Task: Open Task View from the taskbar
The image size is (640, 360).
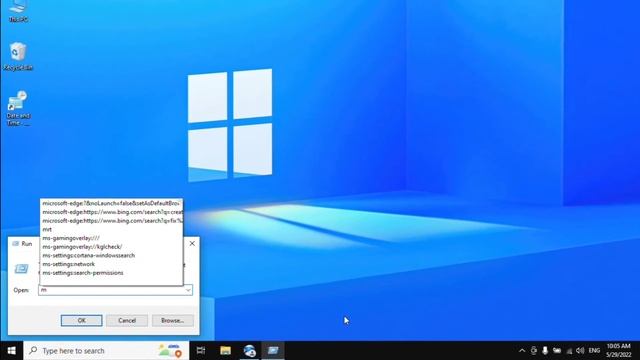Action: pyautogui.click(x=201, y=351)
